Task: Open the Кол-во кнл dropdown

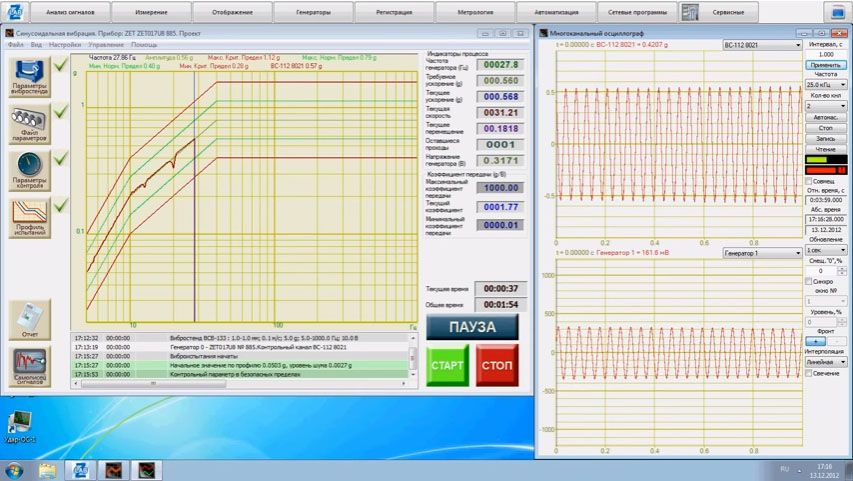Action: coord(826,106)
